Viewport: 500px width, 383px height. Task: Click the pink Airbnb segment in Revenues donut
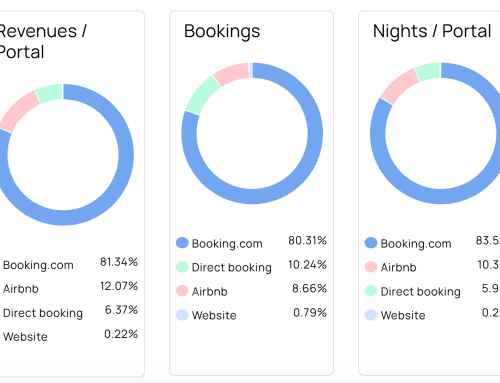coord(20,112)
